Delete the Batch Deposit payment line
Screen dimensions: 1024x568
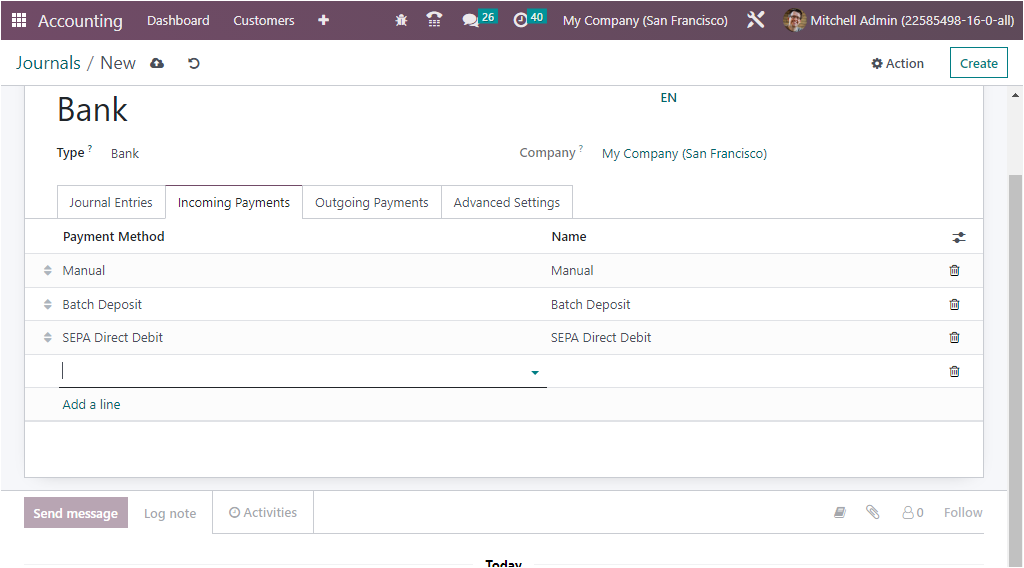954,304
